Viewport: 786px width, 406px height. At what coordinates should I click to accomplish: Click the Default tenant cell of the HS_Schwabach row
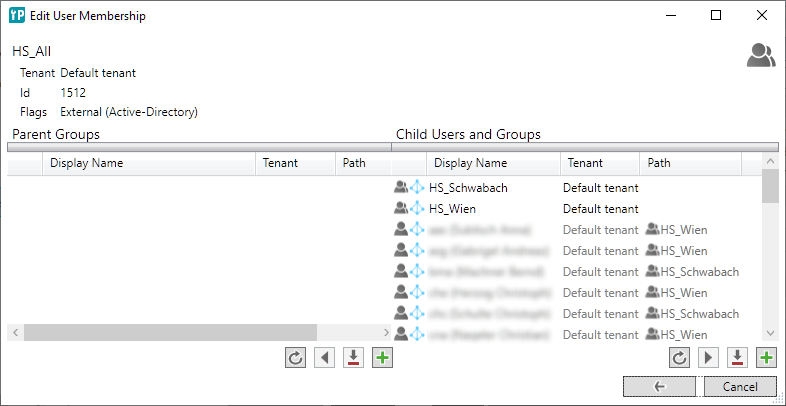601,188
